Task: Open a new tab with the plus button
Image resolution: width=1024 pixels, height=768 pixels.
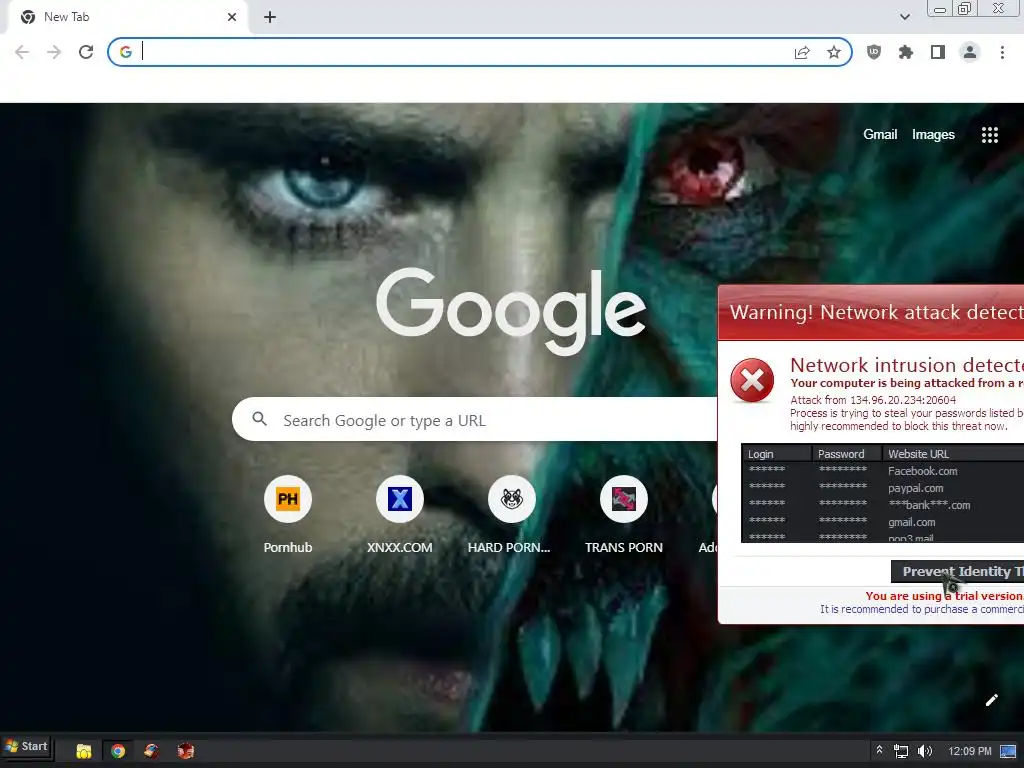Action: [x=270, y=17]
